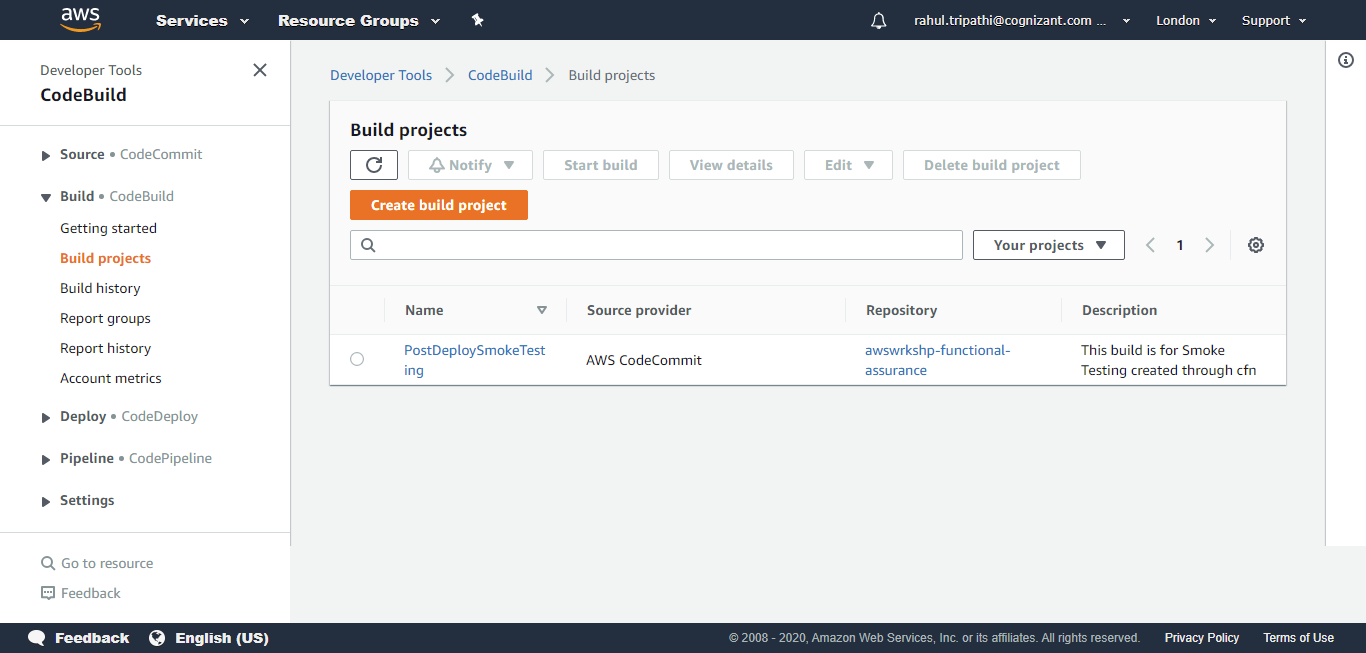The image size is (1366, 653).
Task: Click the Smoke Testing description text
Action: tap(1168, 360)
